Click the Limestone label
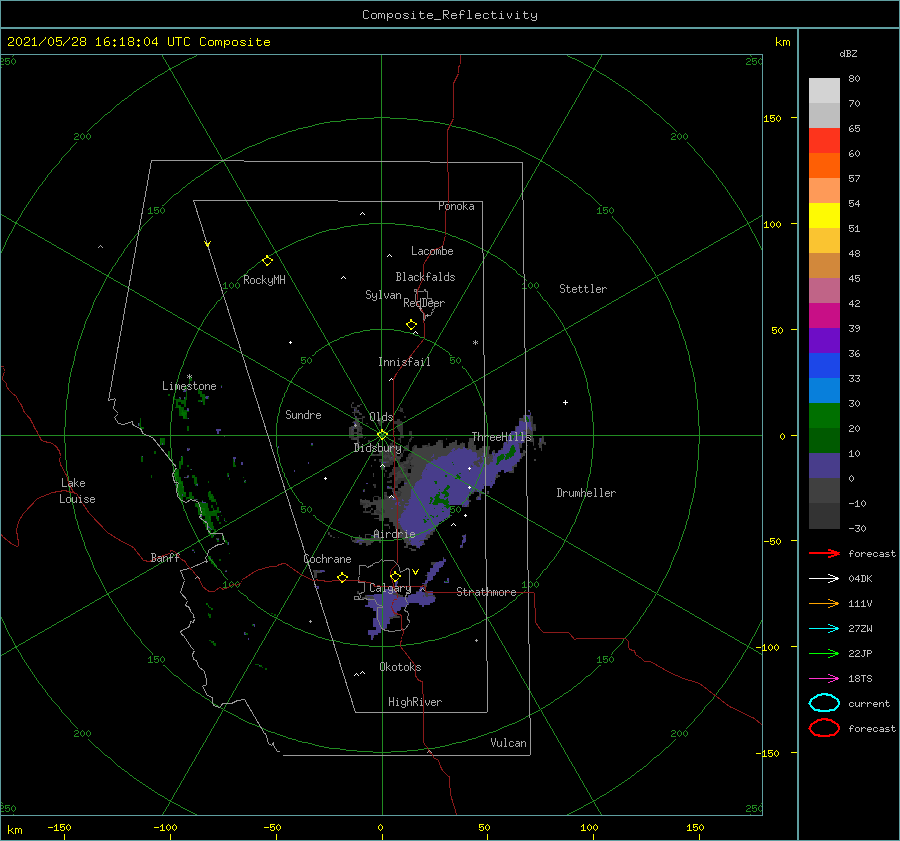 189,386
